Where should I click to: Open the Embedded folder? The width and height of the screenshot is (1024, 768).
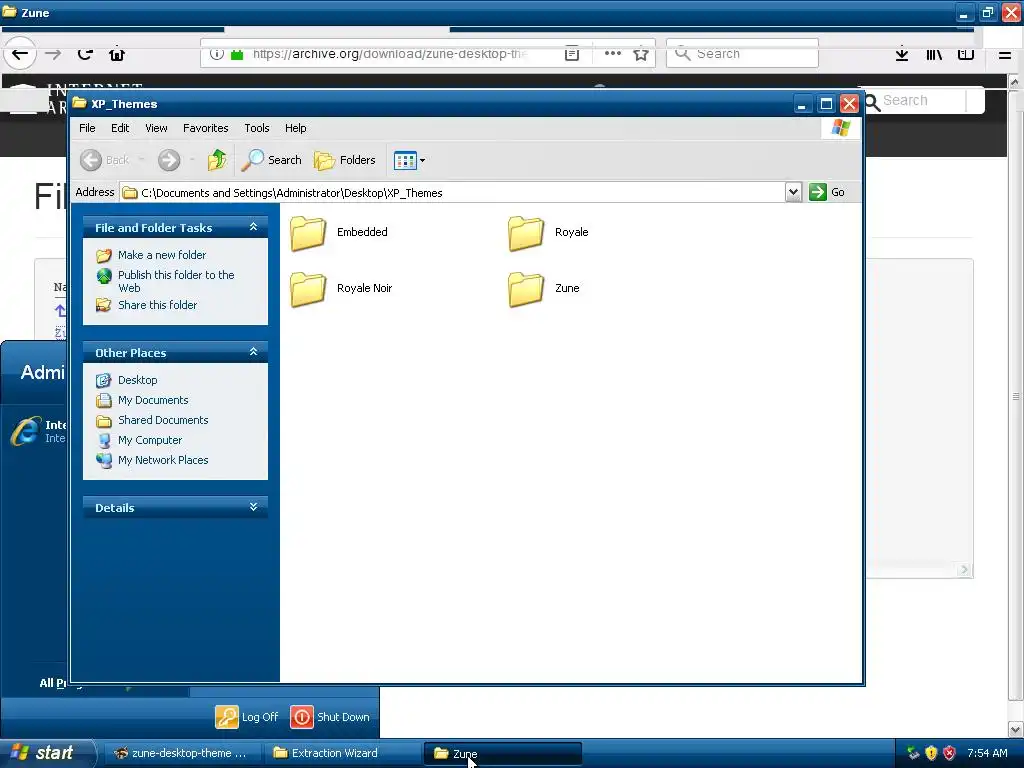pos(339,232)
